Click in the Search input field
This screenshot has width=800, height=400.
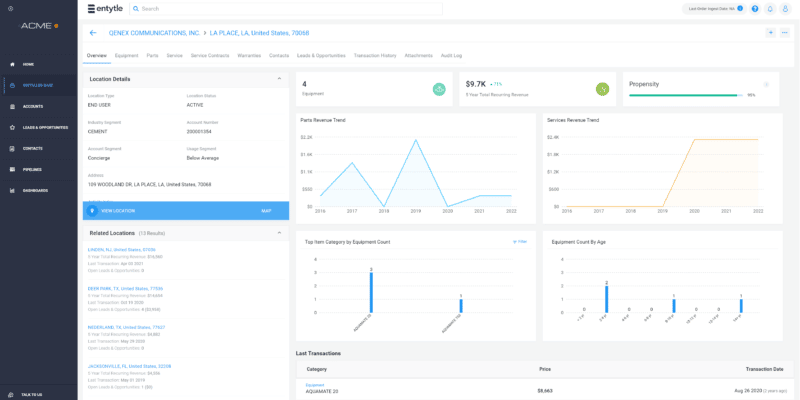(x=286, y=9)
